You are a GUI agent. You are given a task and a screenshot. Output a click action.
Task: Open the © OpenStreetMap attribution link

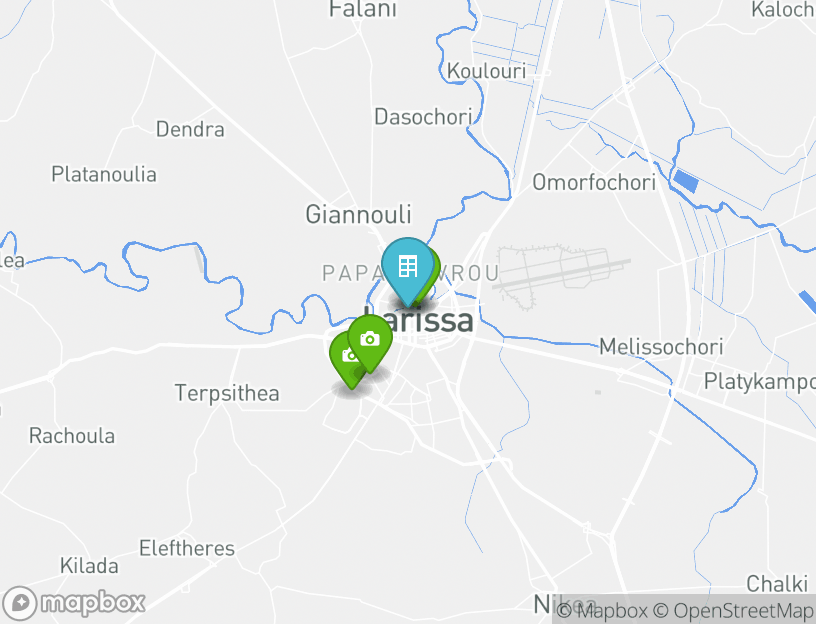coord(734,610)
